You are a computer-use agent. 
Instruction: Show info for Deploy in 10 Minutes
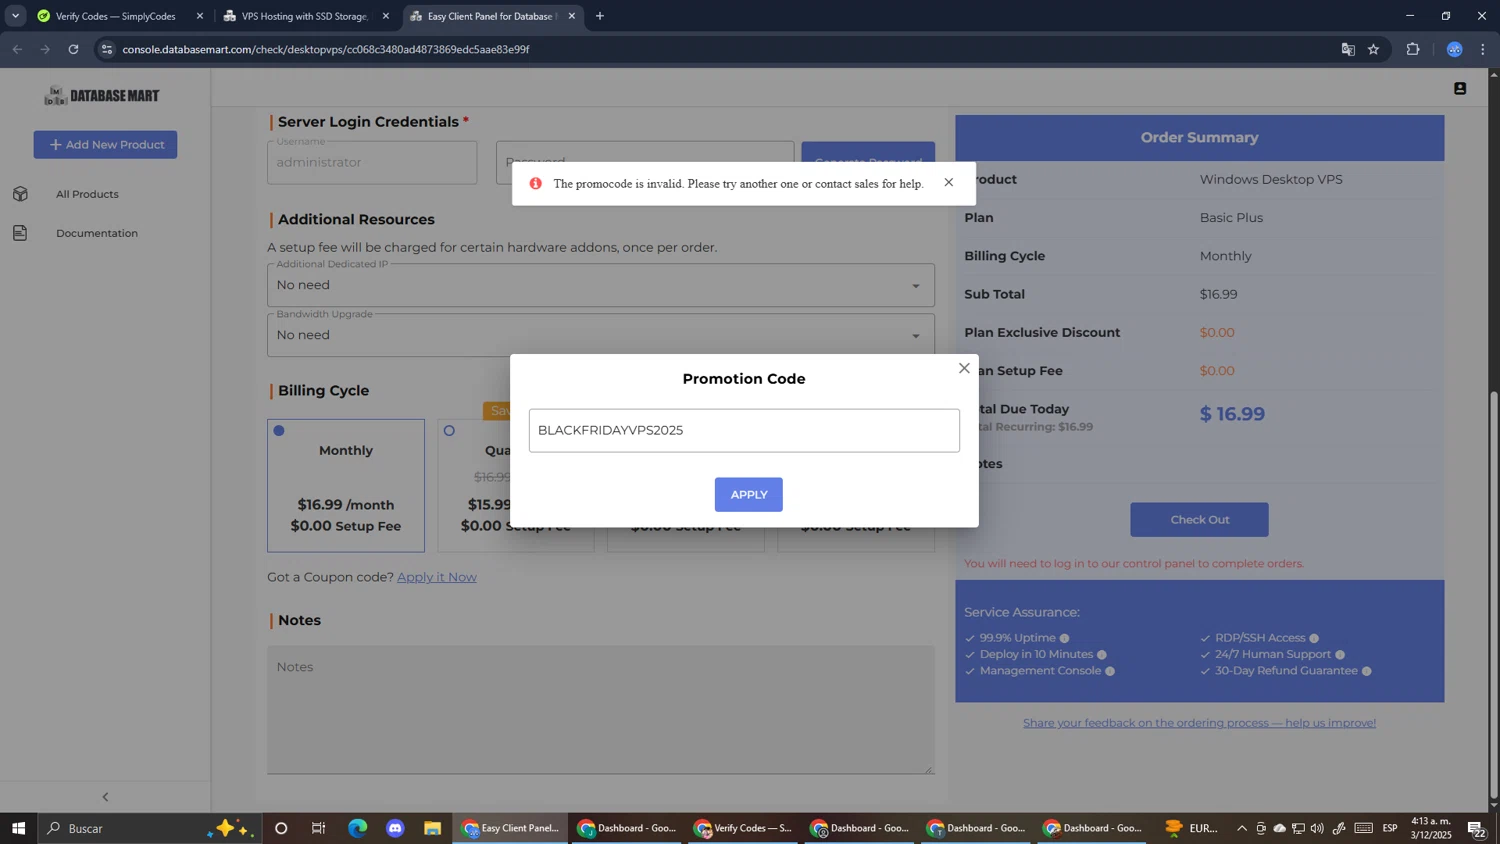1102,655
